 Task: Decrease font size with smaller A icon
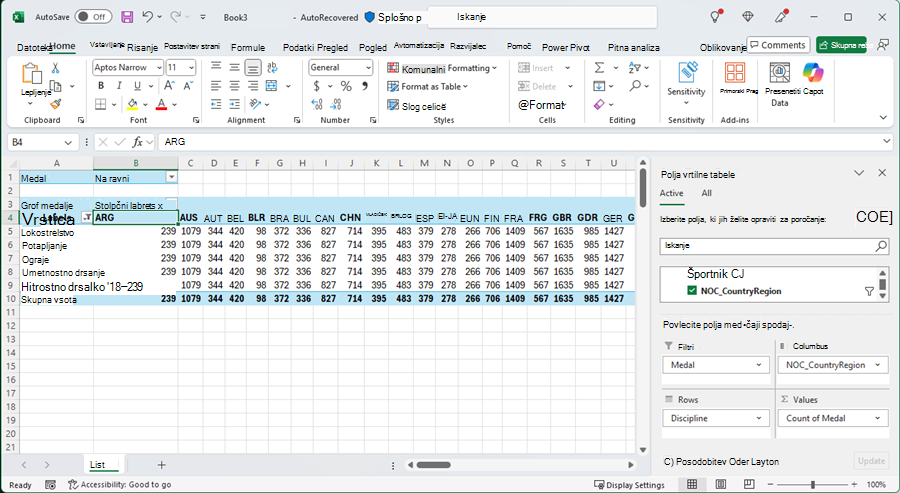(188, 86)
